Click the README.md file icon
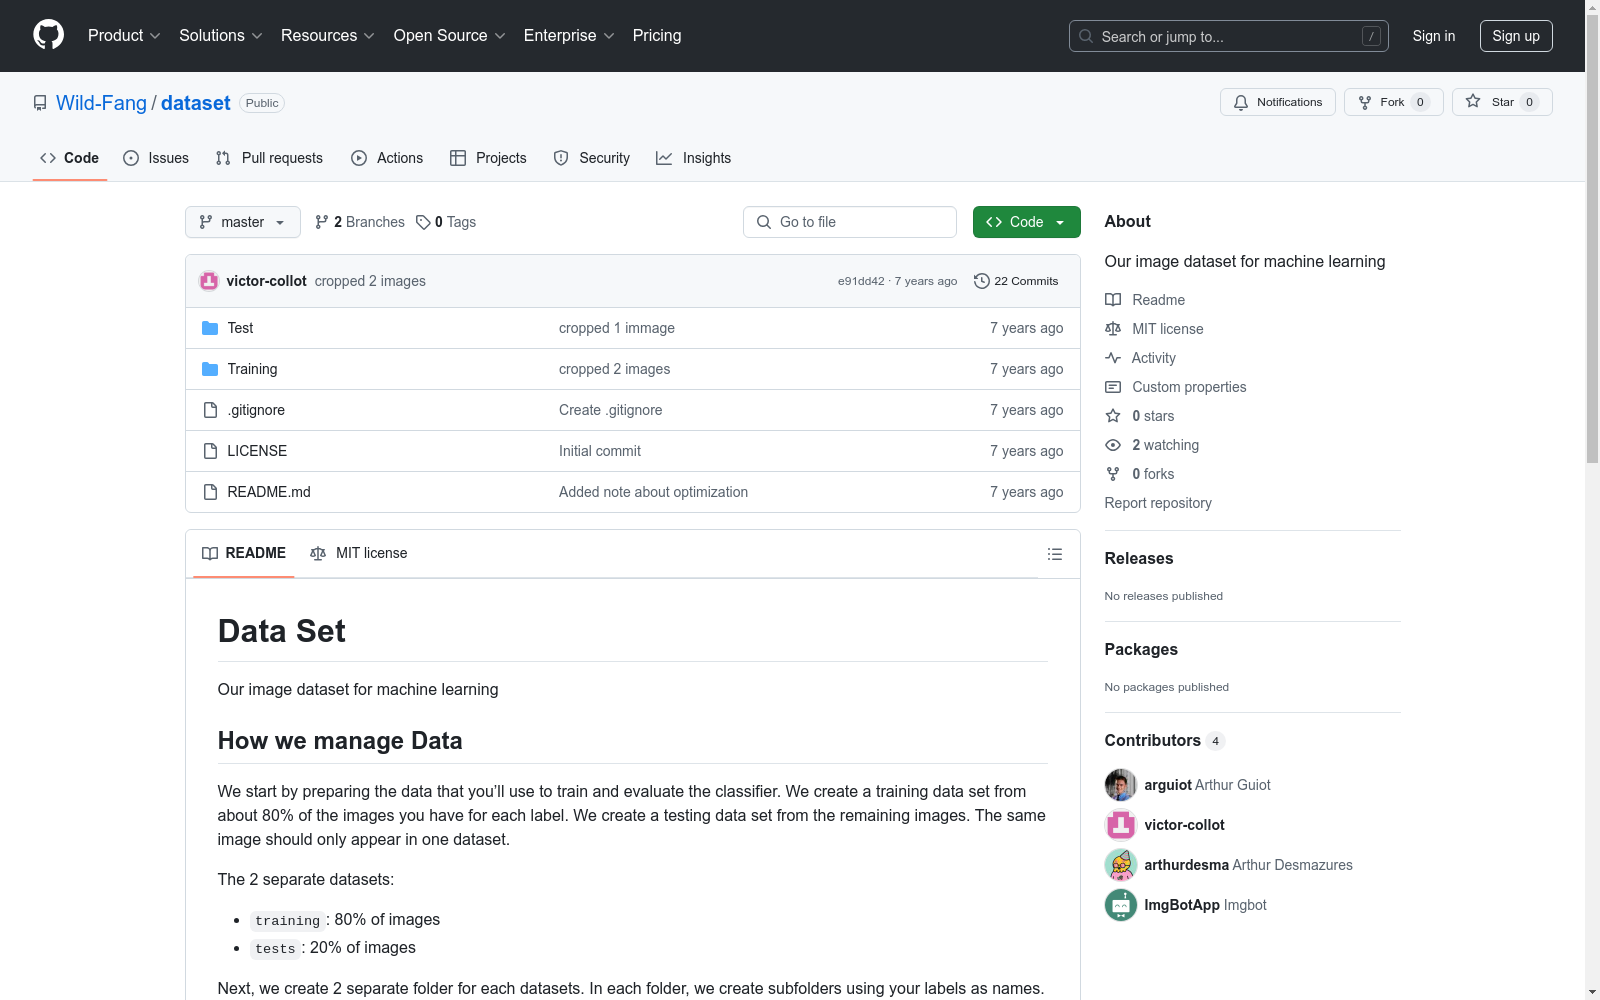 [x=210, y=492]
